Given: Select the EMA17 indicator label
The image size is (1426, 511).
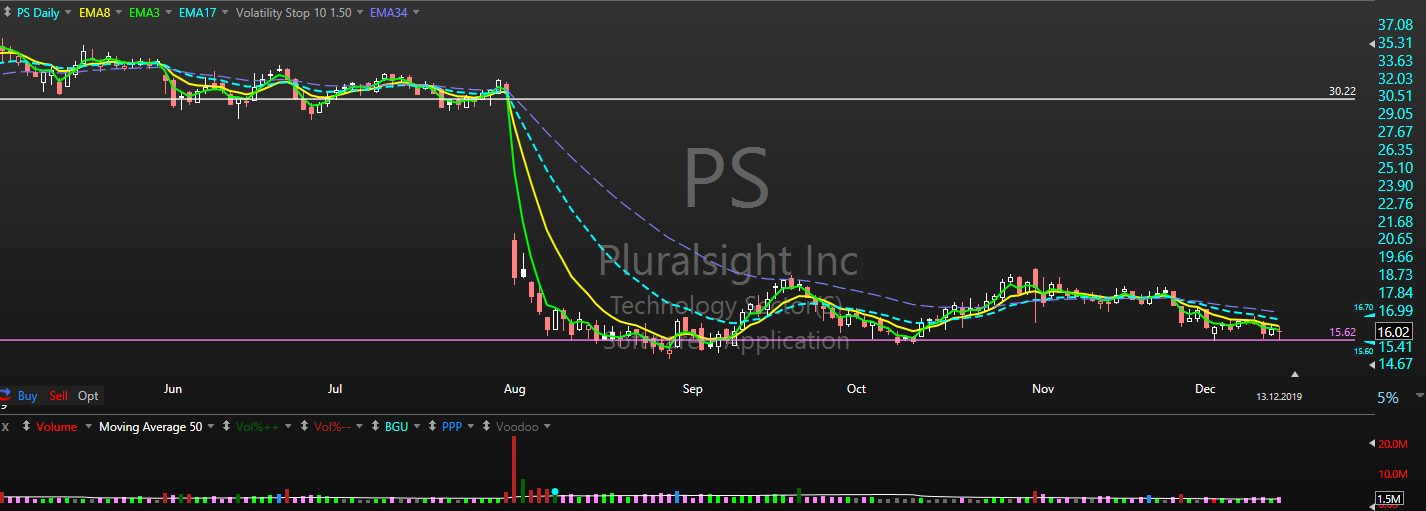Looking at the screenshot, I should [199, 14].
